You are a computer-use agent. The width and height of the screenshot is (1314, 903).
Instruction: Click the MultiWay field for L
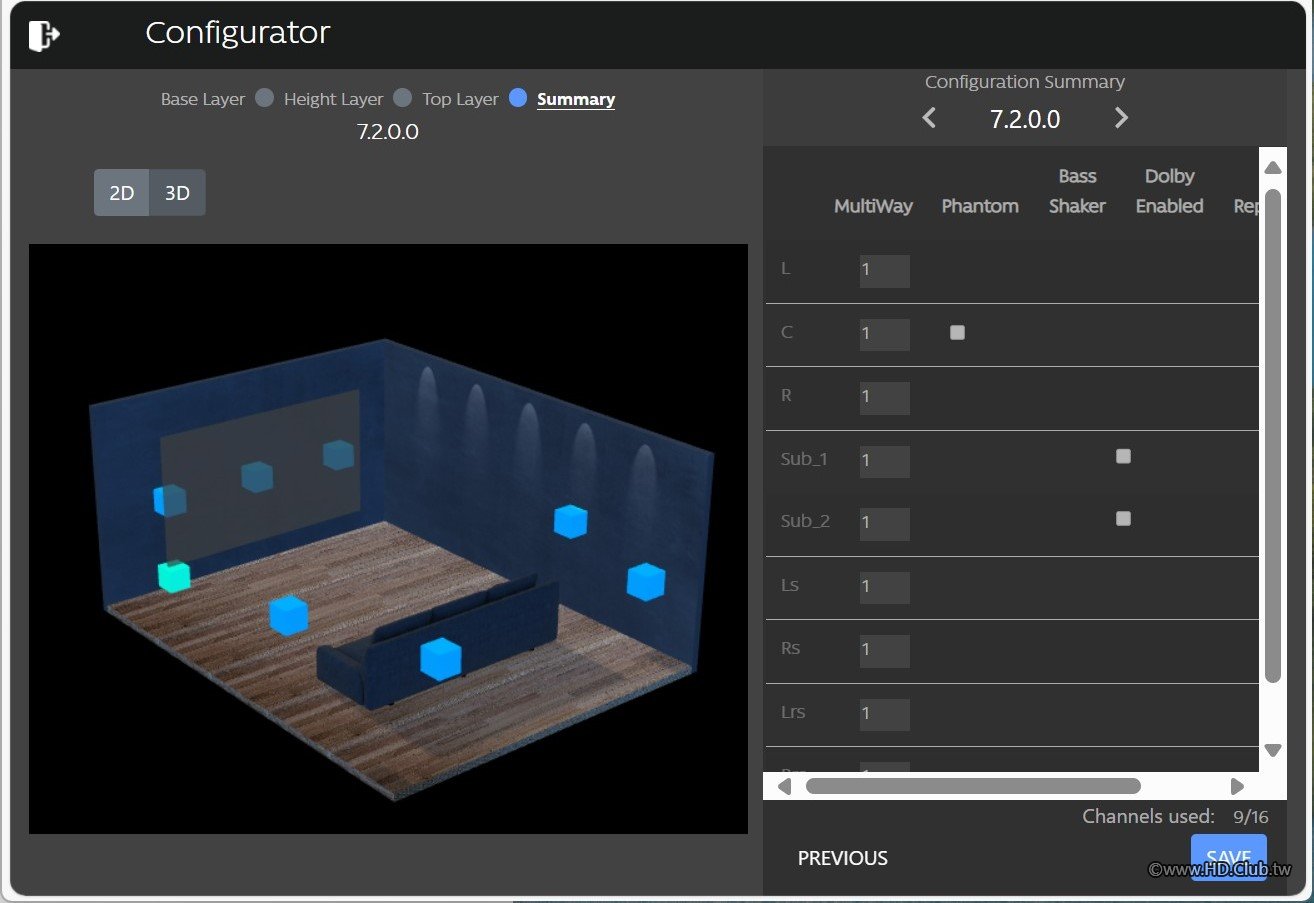885,271
